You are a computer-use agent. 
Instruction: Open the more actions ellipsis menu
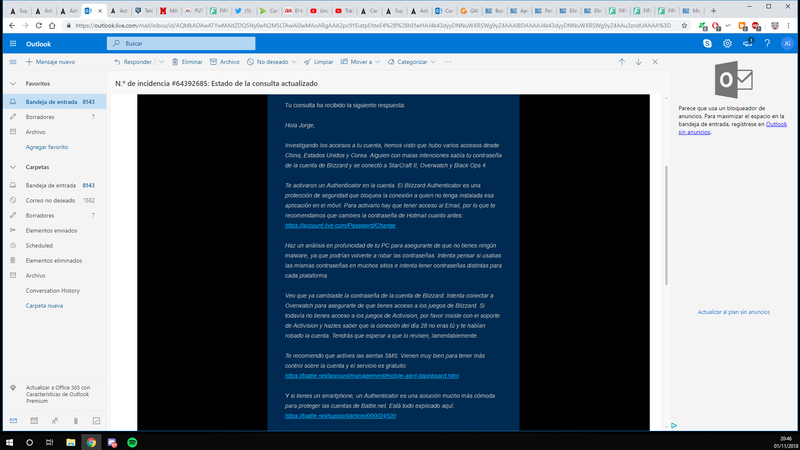pyautogui.click(x=447, y=62)
